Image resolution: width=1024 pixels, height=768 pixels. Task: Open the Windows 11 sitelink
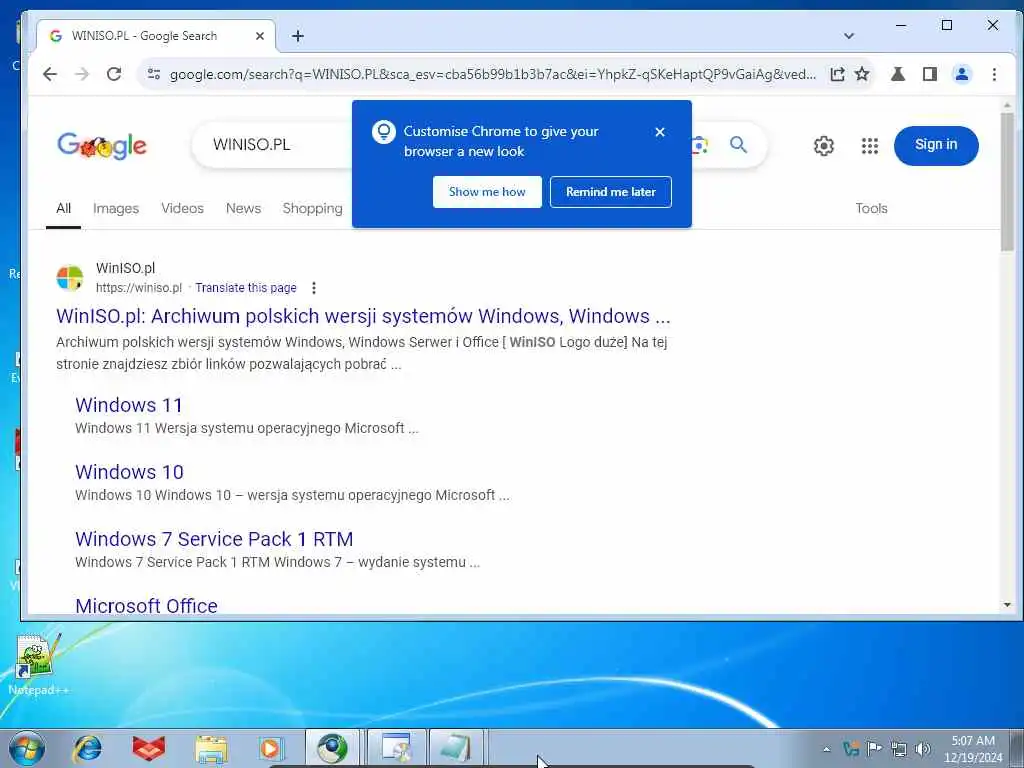click(129, 405)
